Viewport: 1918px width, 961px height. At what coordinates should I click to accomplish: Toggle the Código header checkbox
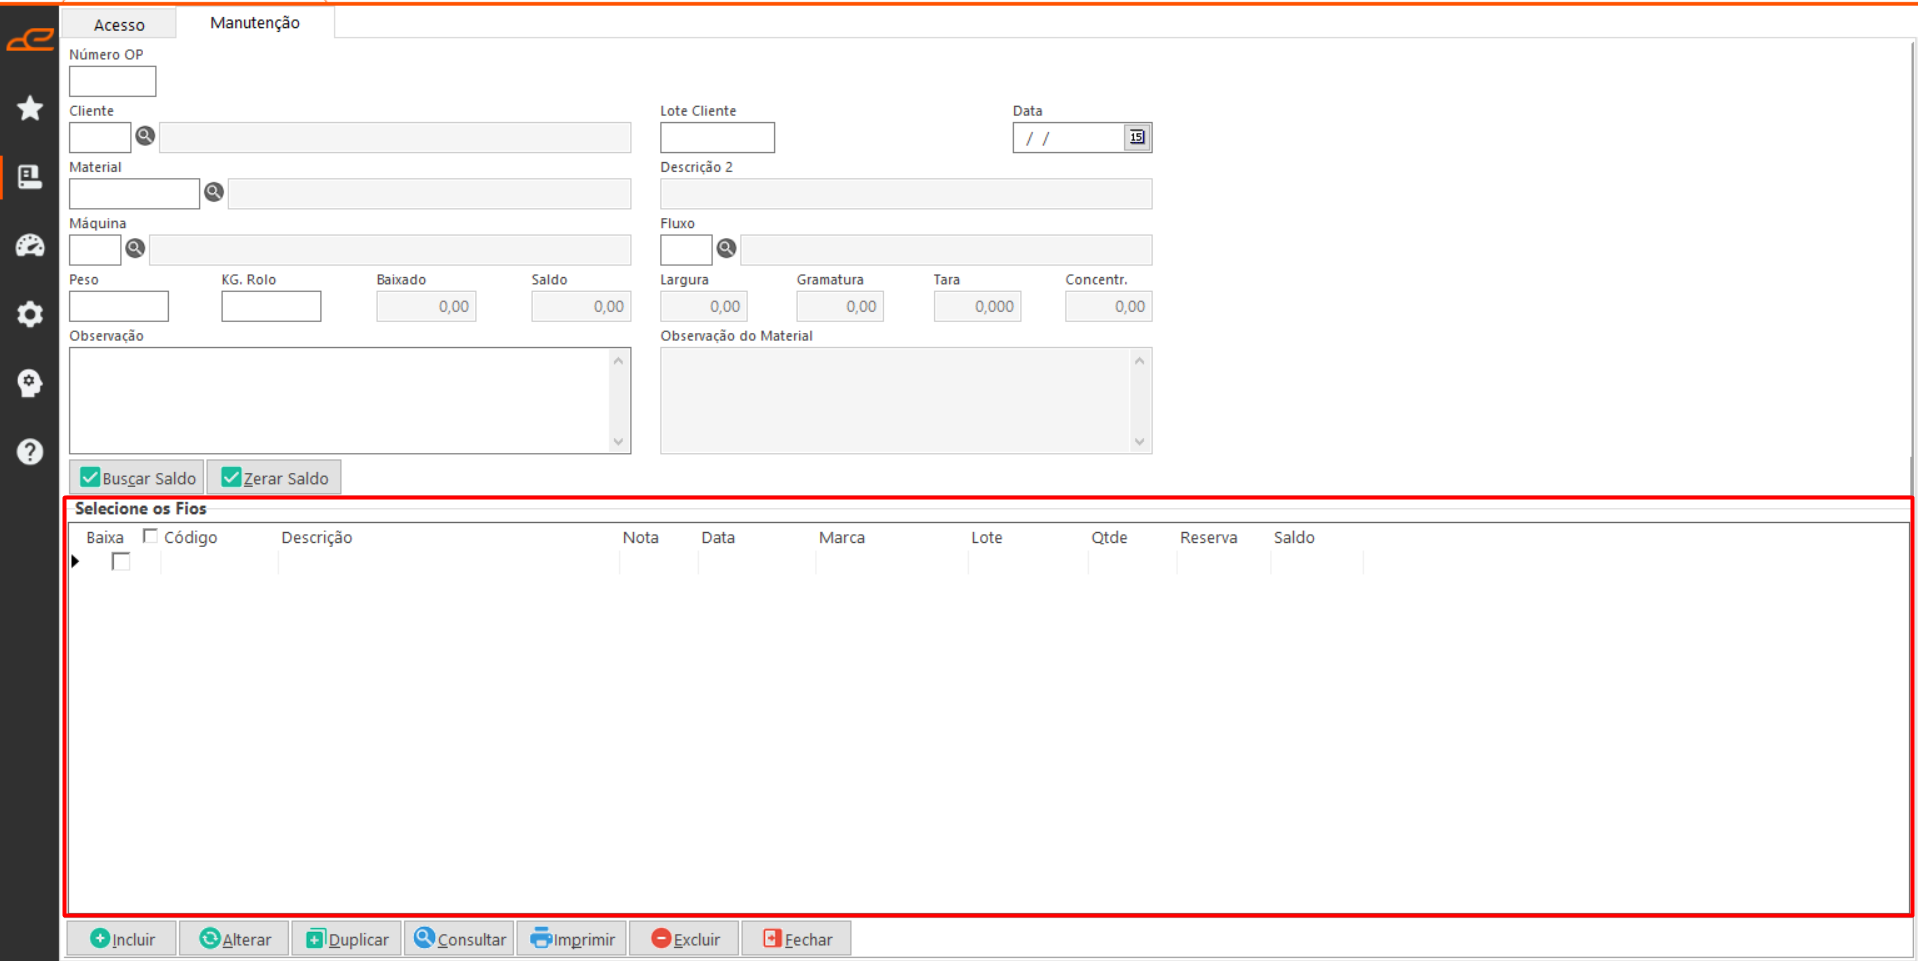(x=150, y=536)
